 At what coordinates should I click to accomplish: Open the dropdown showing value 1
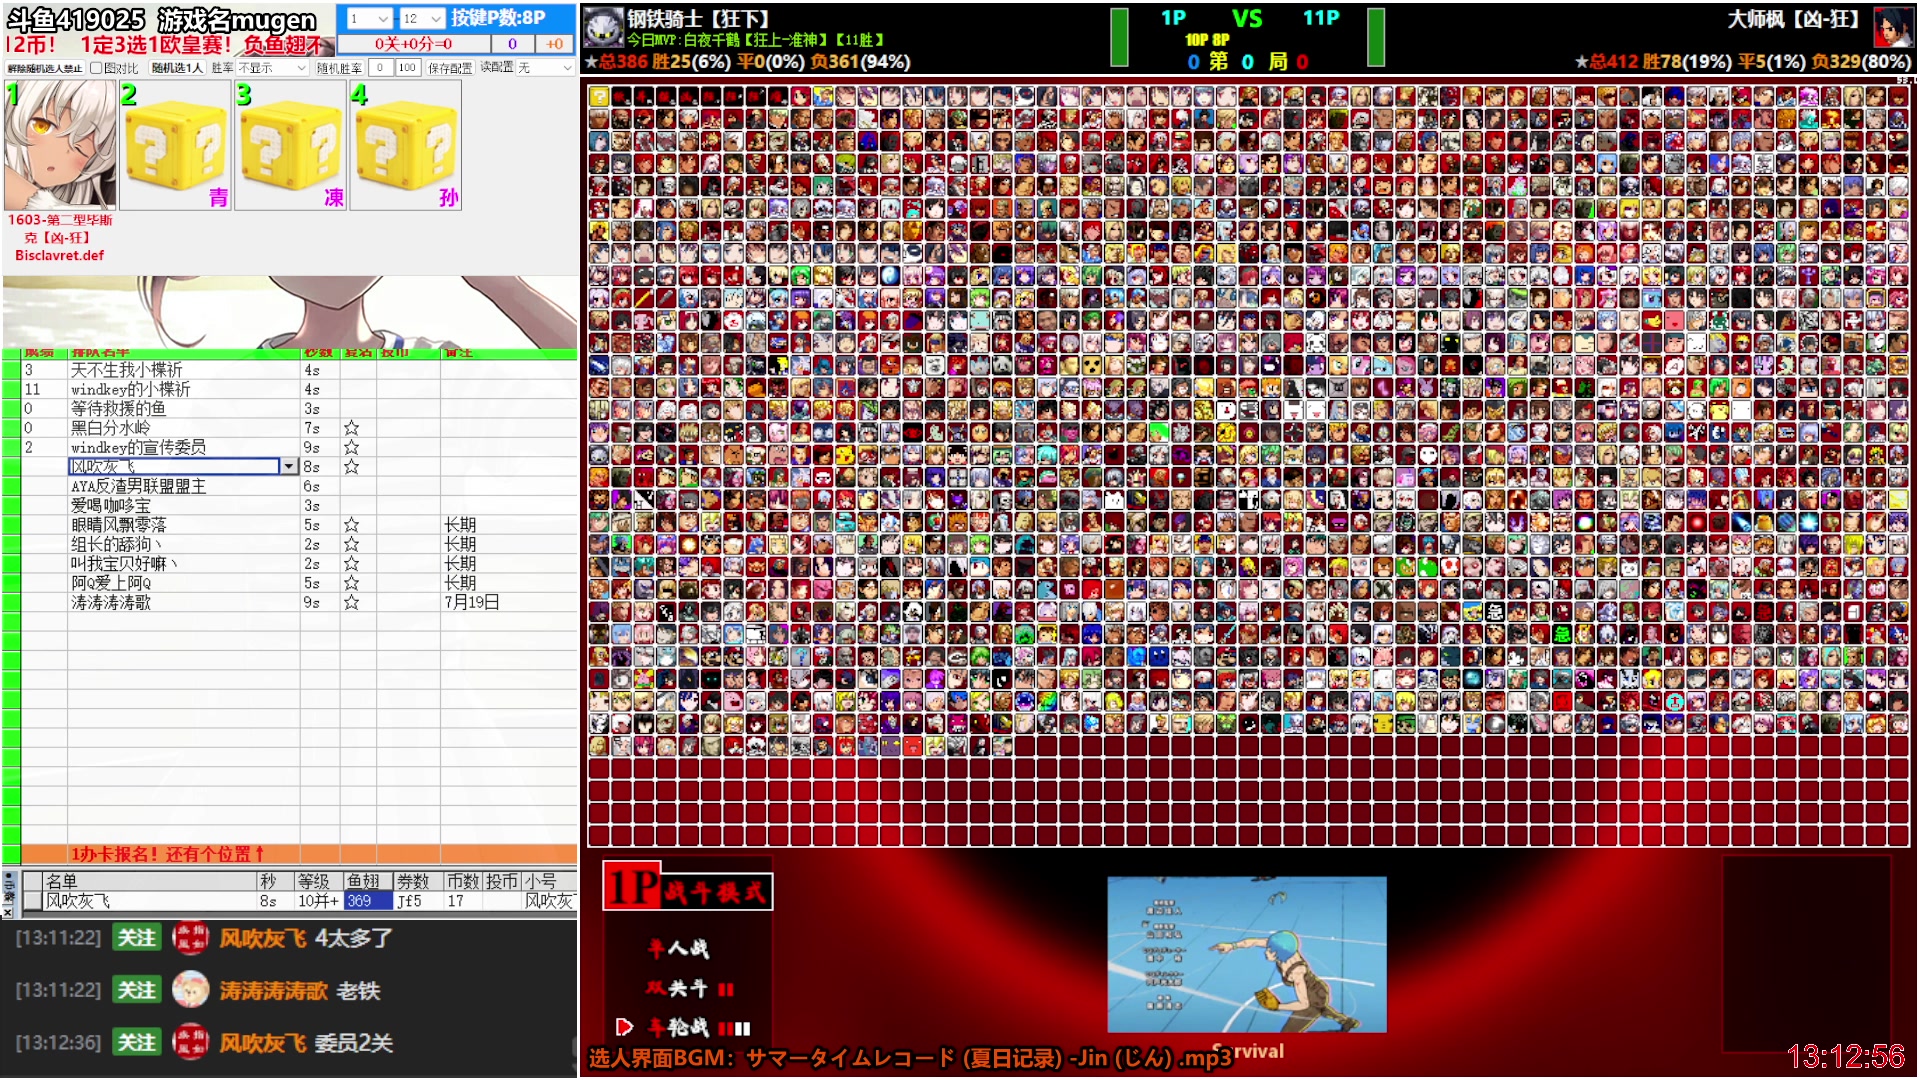tap(368, 19)
